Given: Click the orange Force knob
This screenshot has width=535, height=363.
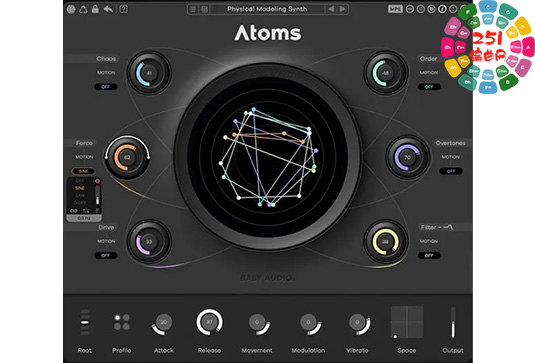Looking at the screenshot, I should (x=127, y=157).
